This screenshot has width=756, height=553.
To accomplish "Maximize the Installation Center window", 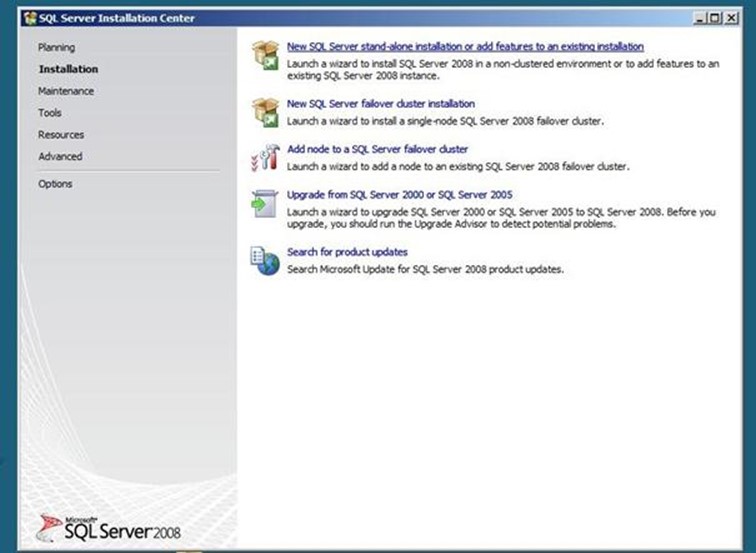I will (x=716, y=18).
